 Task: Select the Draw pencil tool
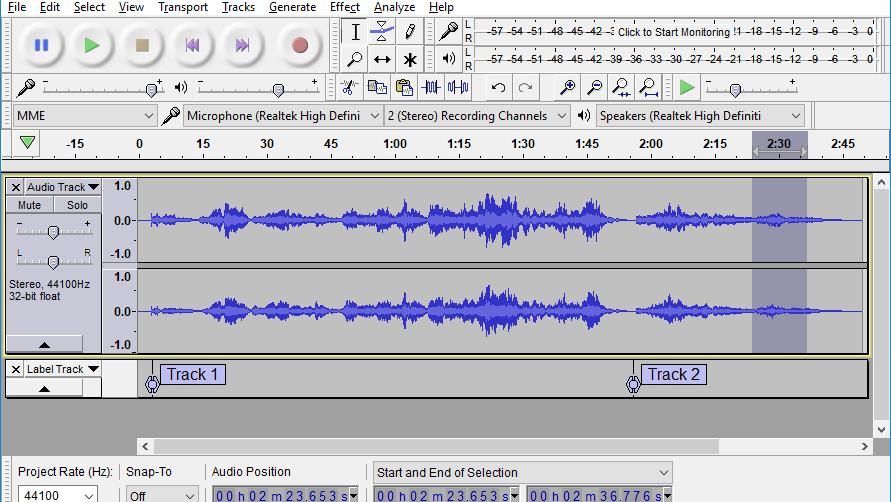coord(409,32)
